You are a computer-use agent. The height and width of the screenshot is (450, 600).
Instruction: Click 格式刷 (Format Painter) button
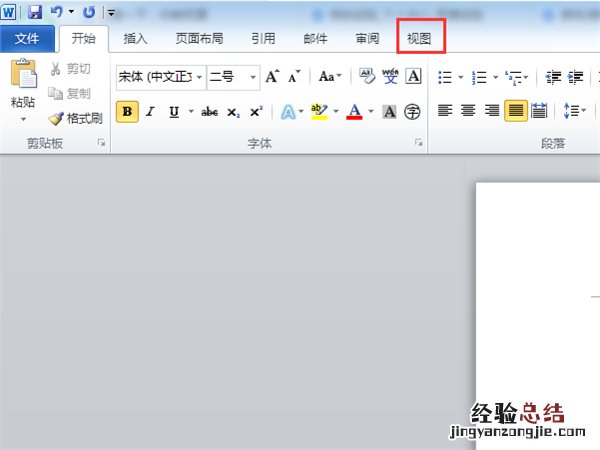(76, 118)
